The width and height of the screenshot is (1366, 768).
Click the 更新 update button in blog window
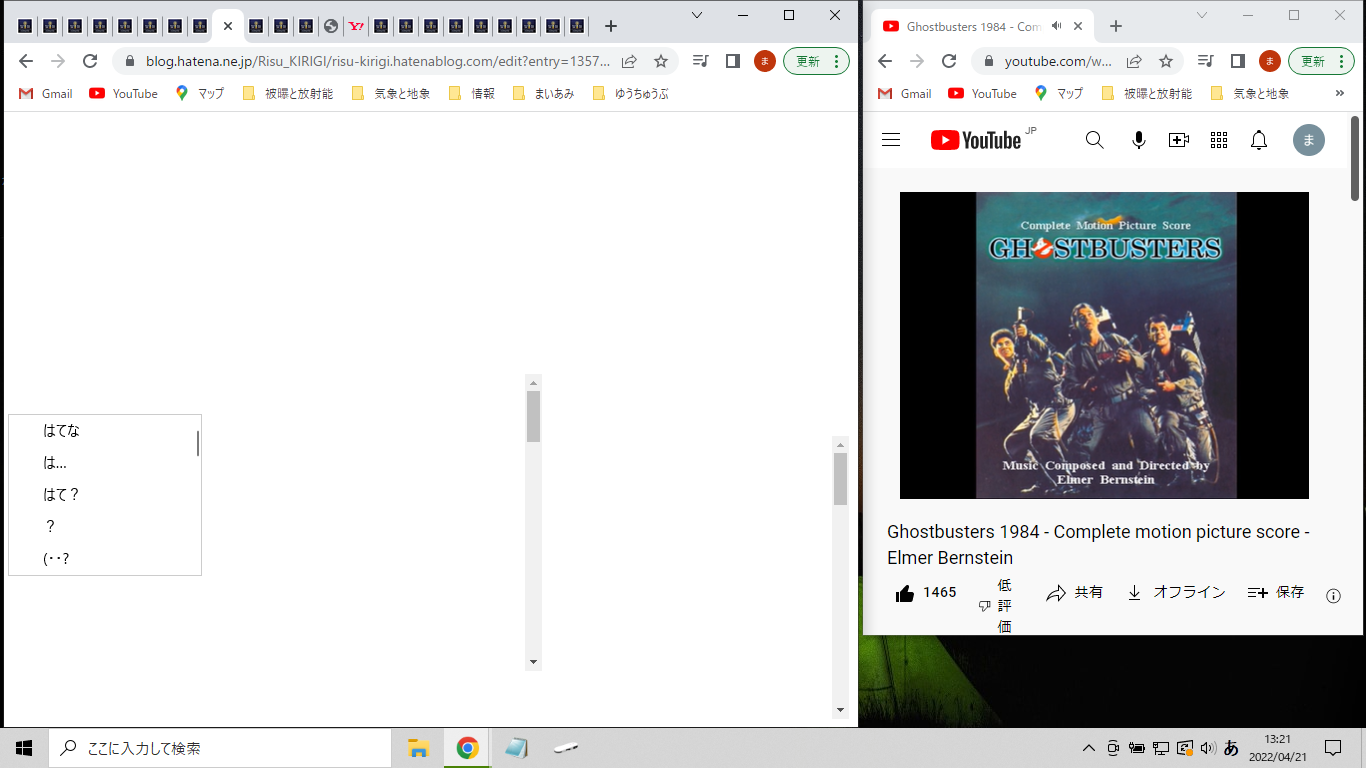(x=816, y=61)
